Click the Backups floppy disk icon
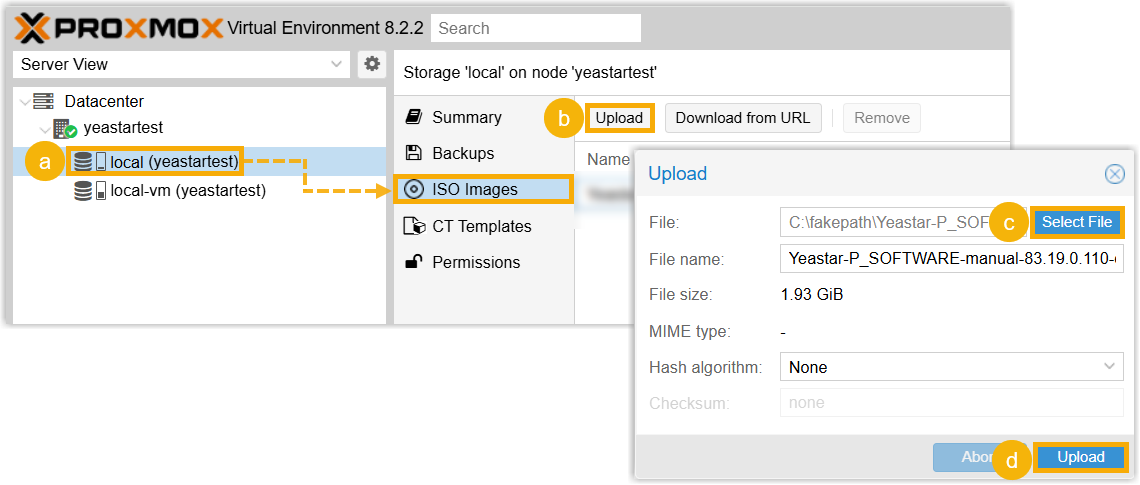This screenshot has width=1140, height=485. [413, 153]
